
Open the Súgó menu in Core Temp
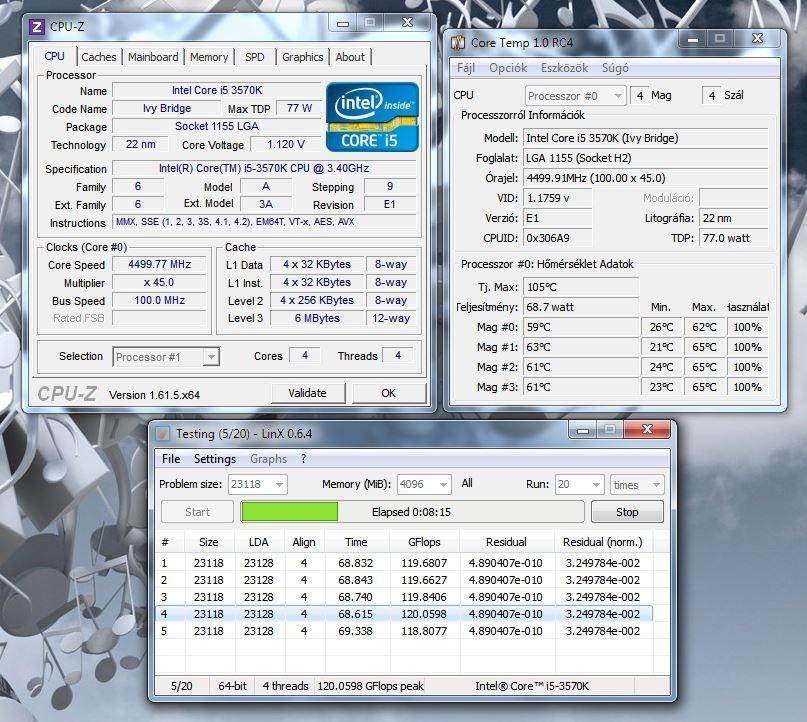tap(615, 68)
